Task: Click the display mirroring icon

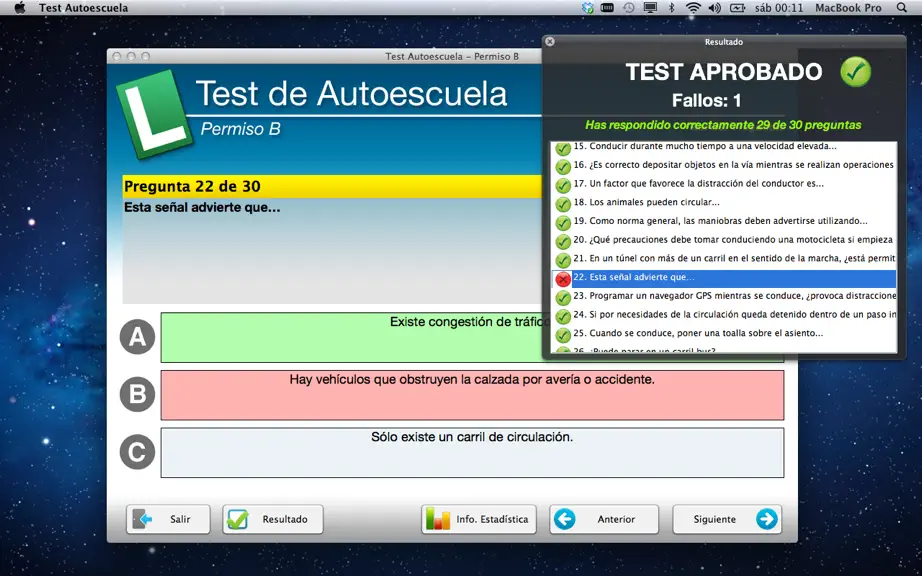Action: pyautogui.click(x=650, y=8)
